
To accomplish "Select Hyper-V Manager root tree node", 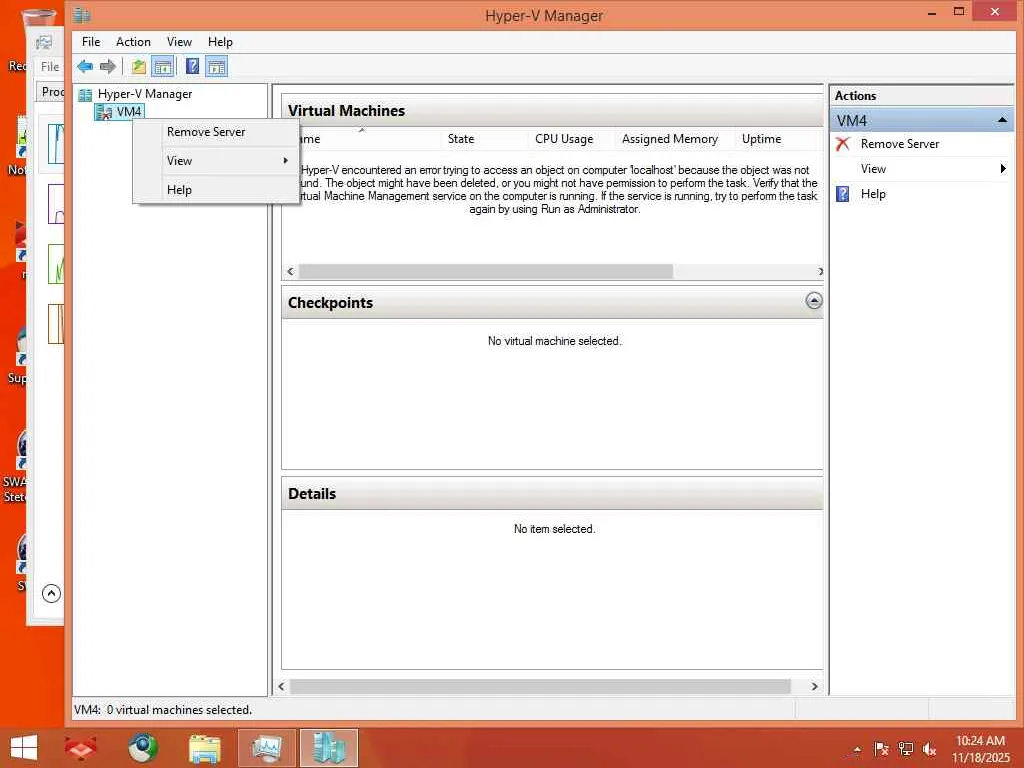I will coord(144,94).
